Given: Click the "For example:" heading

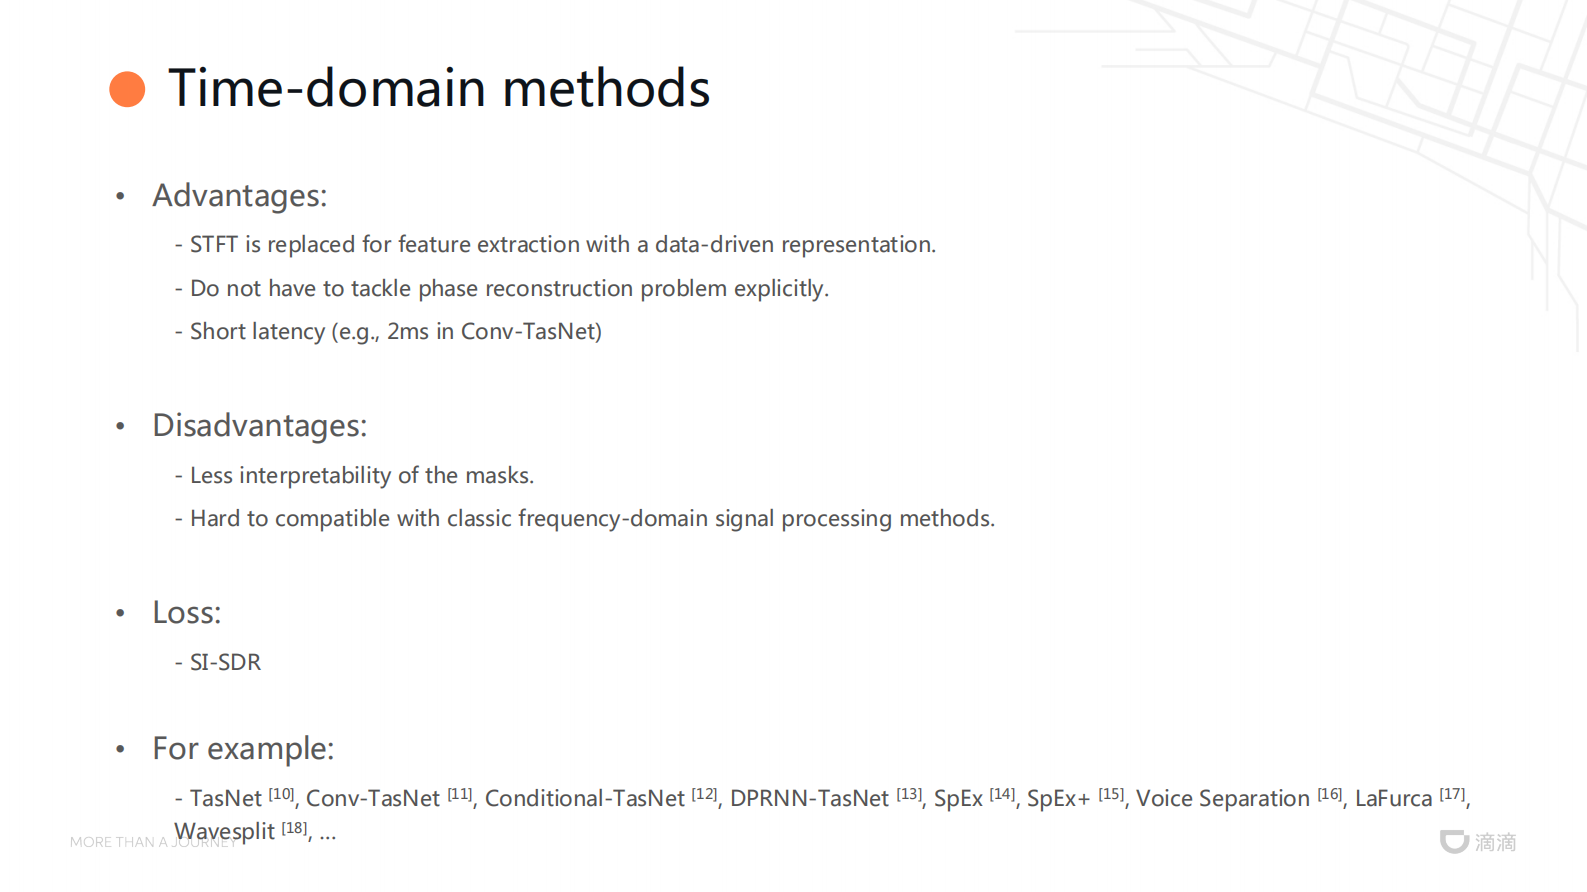Looking at the screenshot, I should [x=243, y=749].
